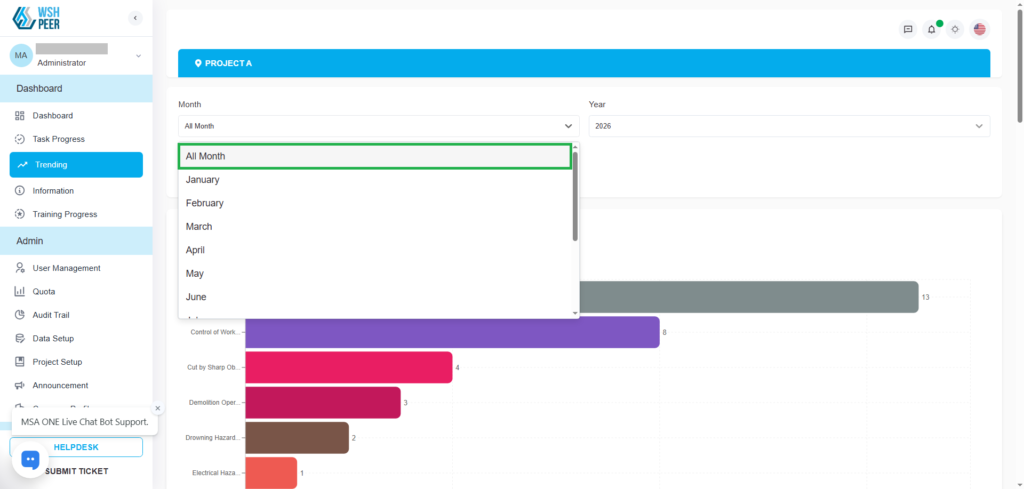Expand the Year 2026 dropdown

(x=788, y=126)
